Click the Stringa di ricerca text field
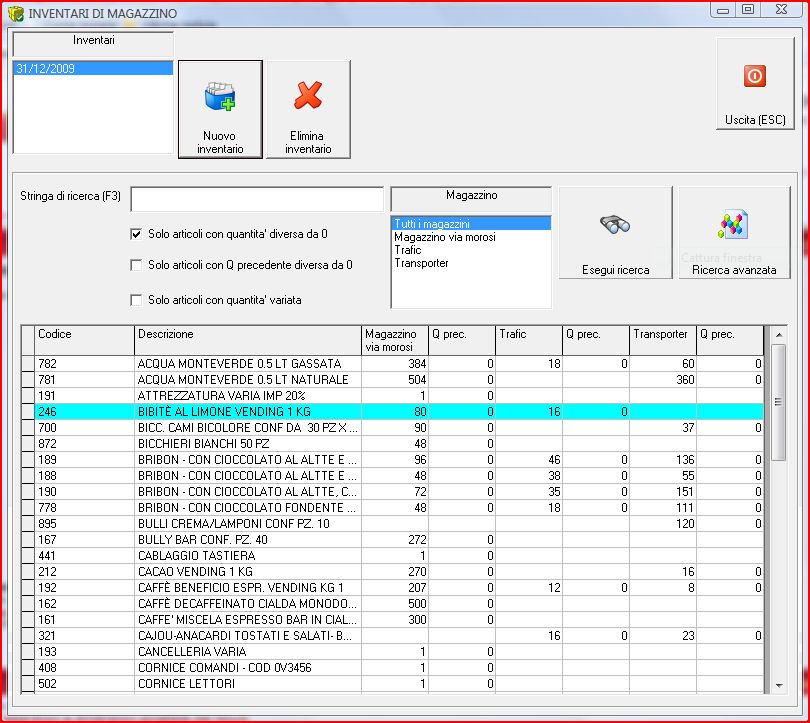The image size is (810, 723). (257, 199)
